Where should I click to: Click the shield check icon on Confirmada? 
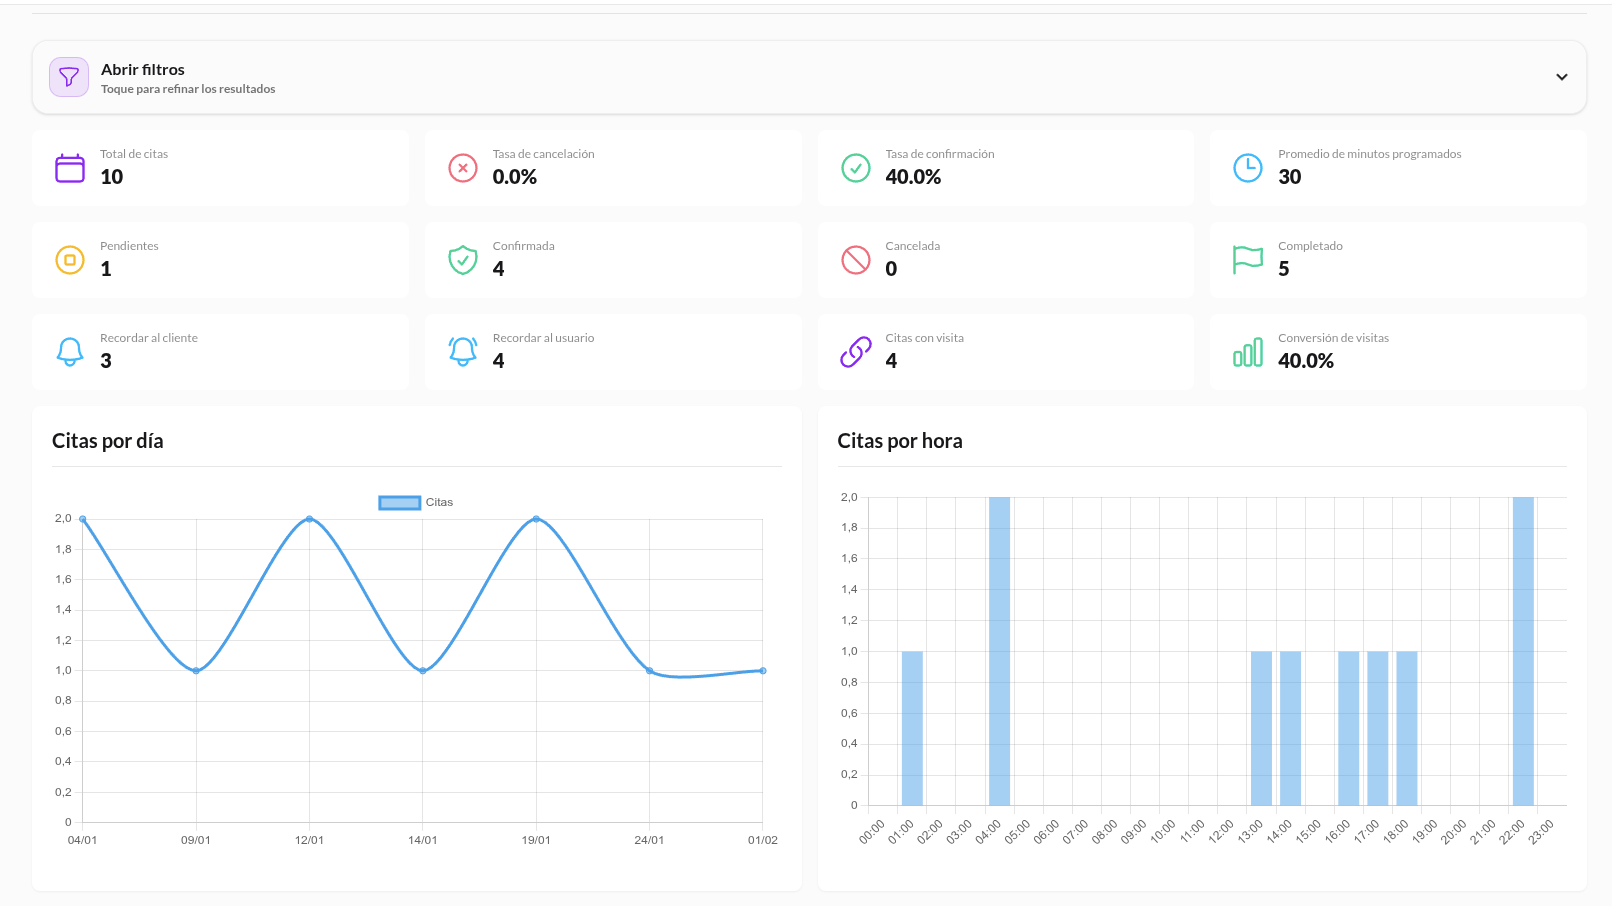tap(462, 260)
